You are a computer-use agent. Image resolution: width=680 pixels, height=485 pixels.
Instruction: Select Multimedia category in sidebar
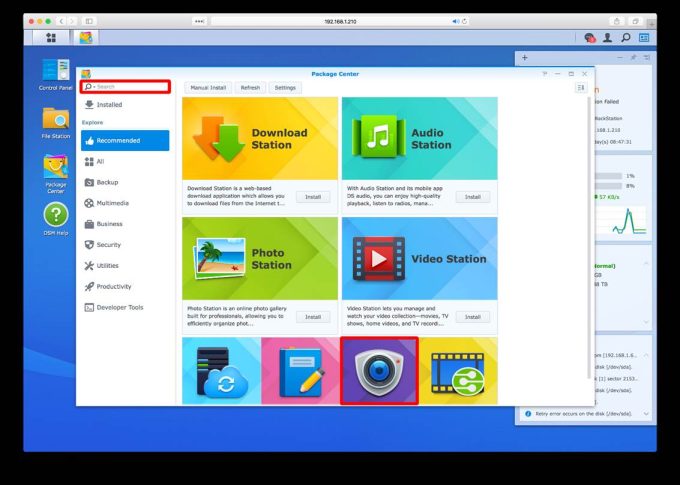click(x=112, y=203)
